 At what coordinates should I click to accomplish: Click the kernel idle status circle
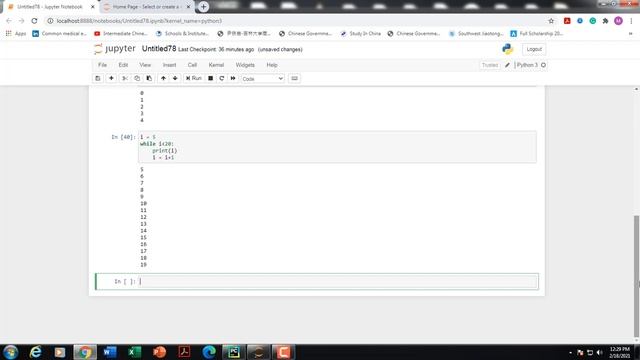coord(543,65)
